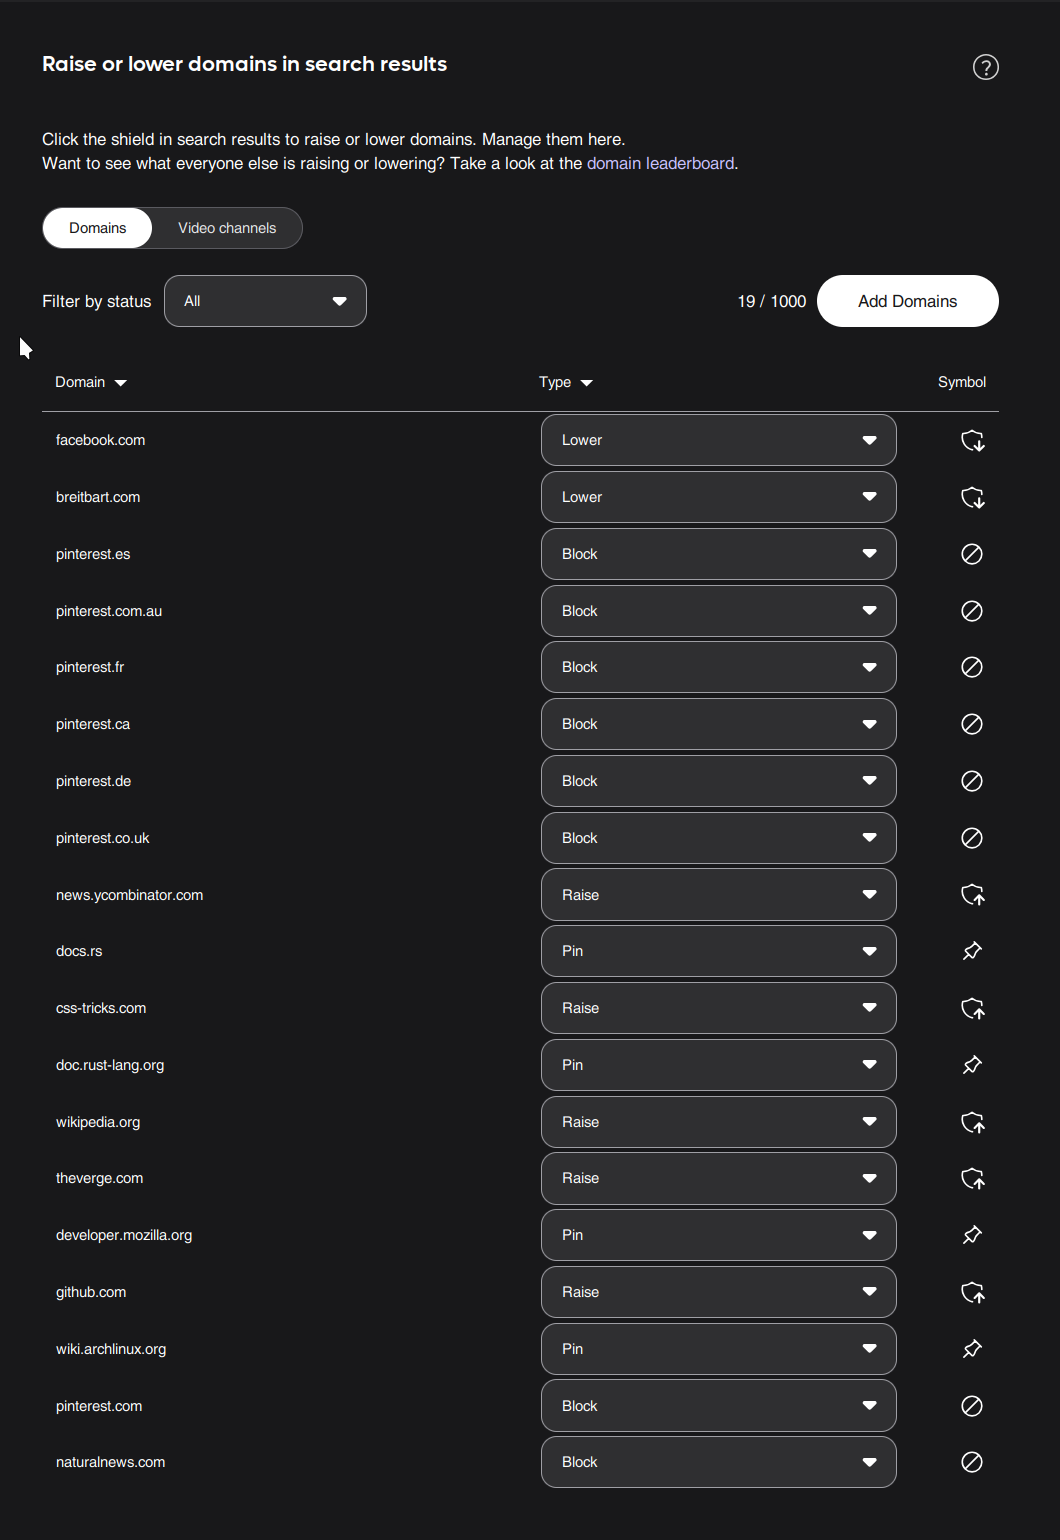Click pin symbol for wiki.archlinux.org
This screenshot has width=1060, height=1540.
click(x=972, y=1349)
